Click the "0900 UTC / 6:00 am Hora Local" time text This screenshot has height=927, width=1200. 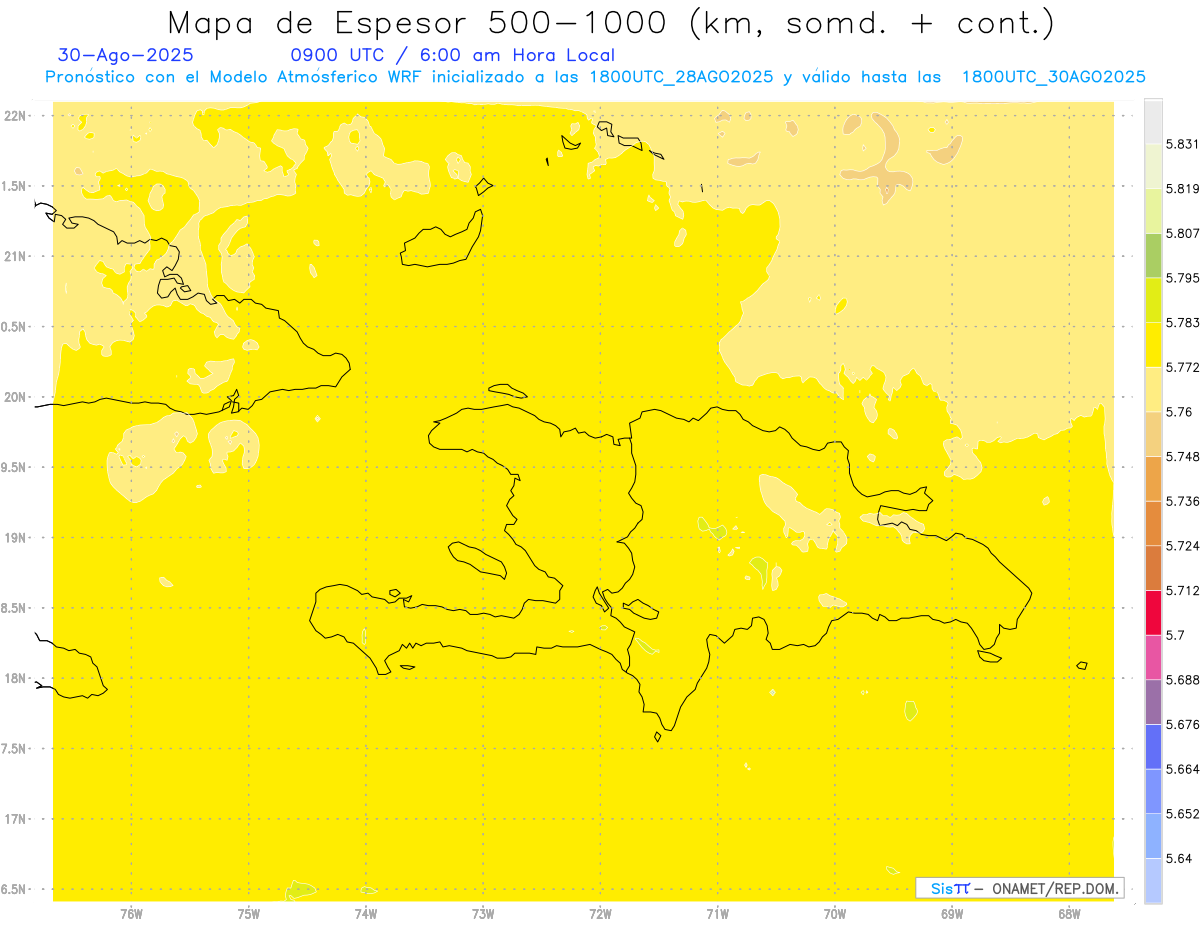tap(452, 55)
